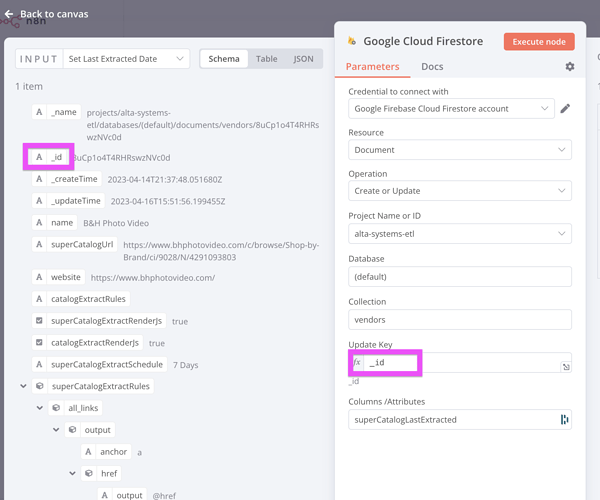Viewport: 600px width, 500px height.
Task: Click the boolean icon beside catalogExtractRenderJs
Action: tap(39, 343)
